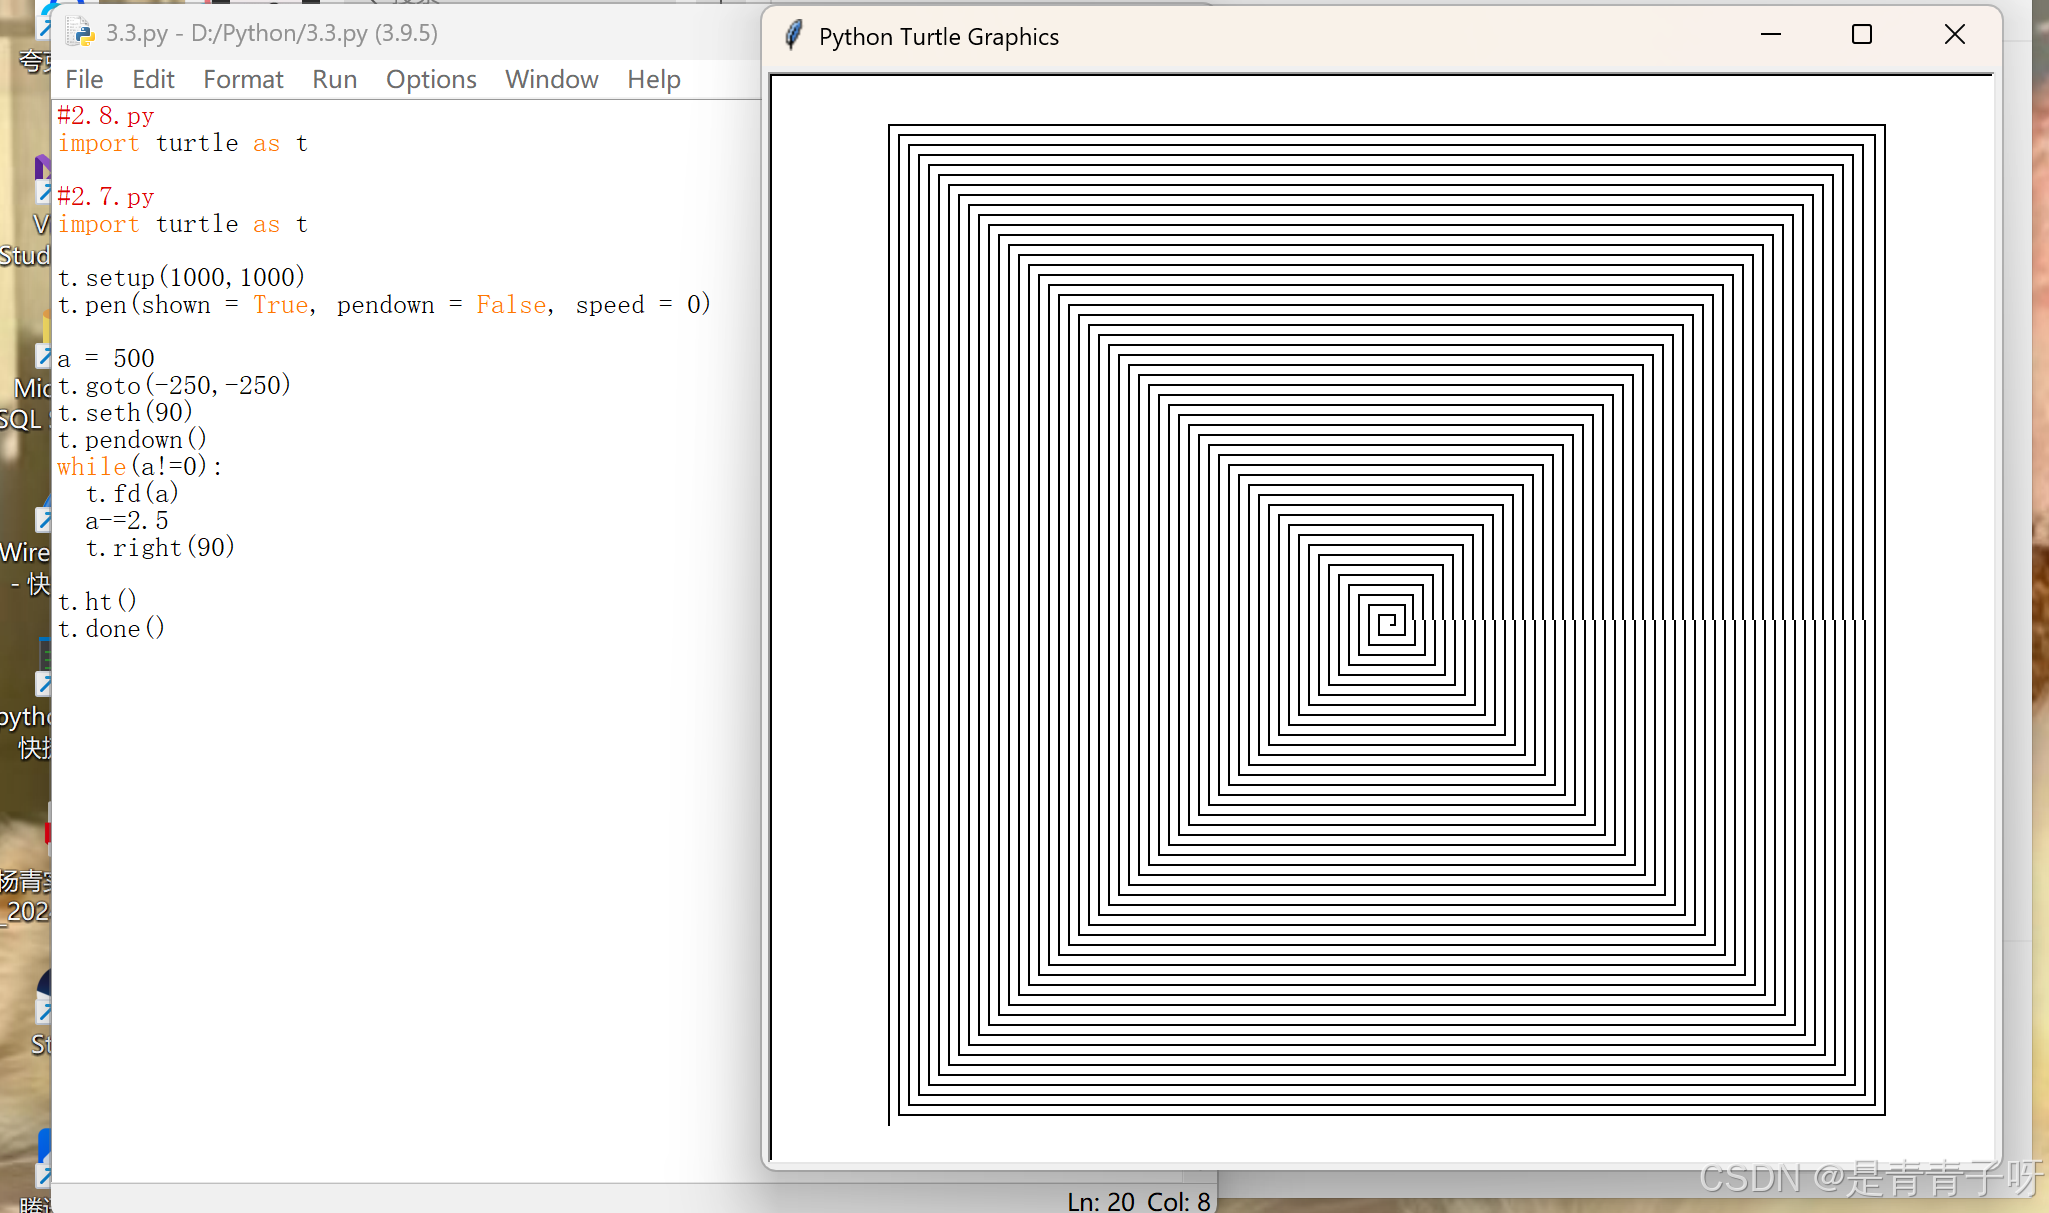Image resolution: width=2049 pixels, height=1213 pixels.
Task: Maximize the Python Turtle Graphics window
Action: point(1861,35)
